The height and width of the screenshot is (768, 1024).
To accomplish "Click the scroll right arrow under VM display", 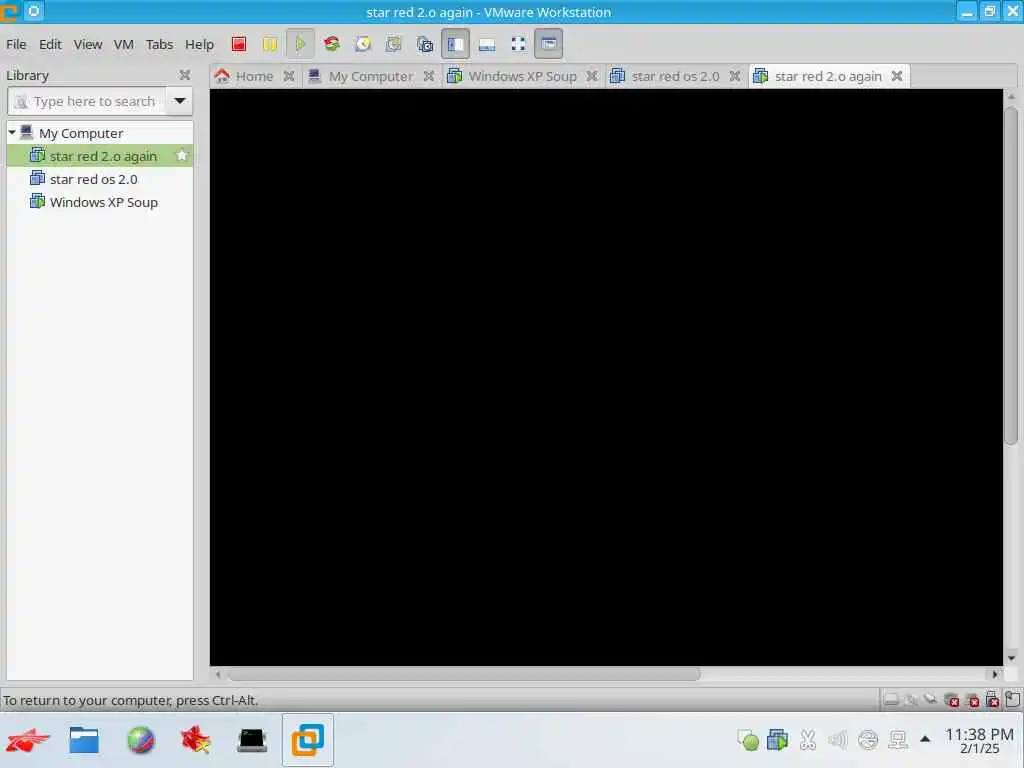I will coord(995,674).
